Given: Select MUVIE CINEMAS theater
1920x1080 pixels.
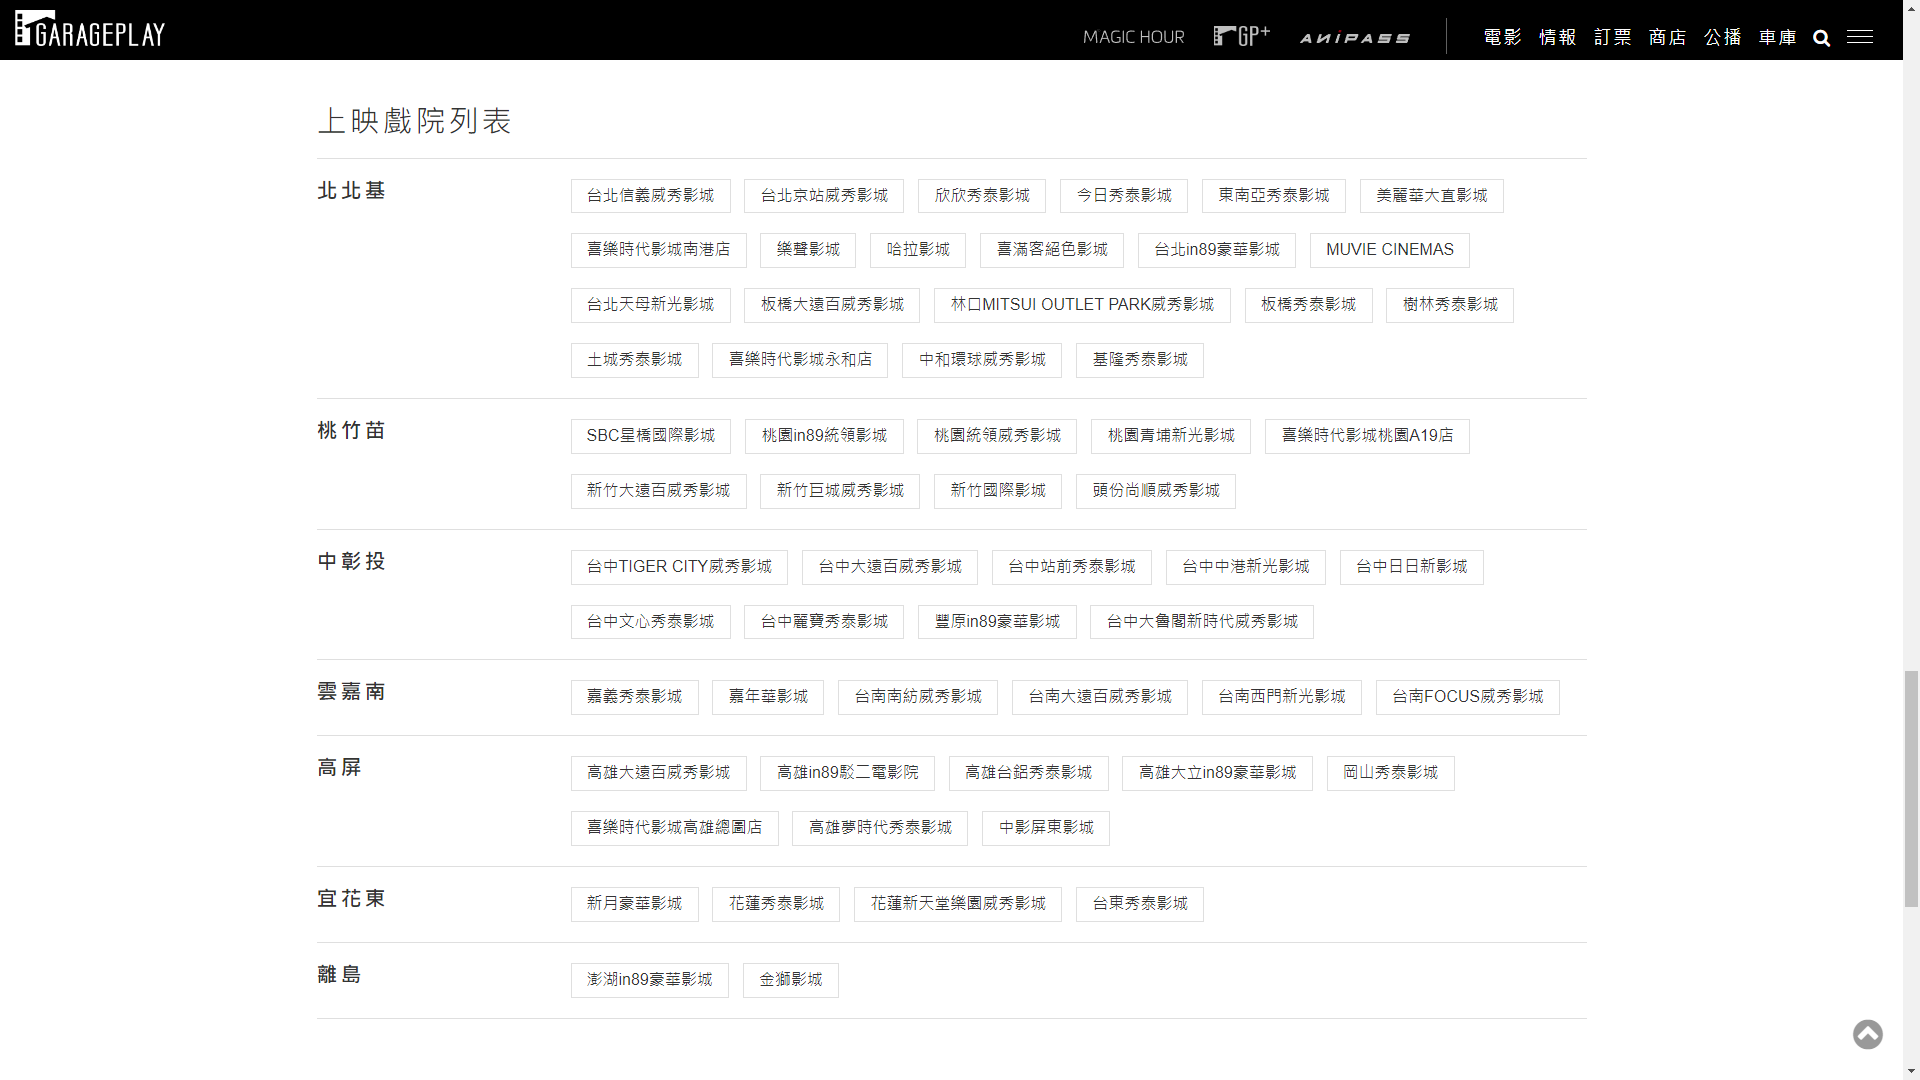Looking at the screenshot, I should (1390, 250).
